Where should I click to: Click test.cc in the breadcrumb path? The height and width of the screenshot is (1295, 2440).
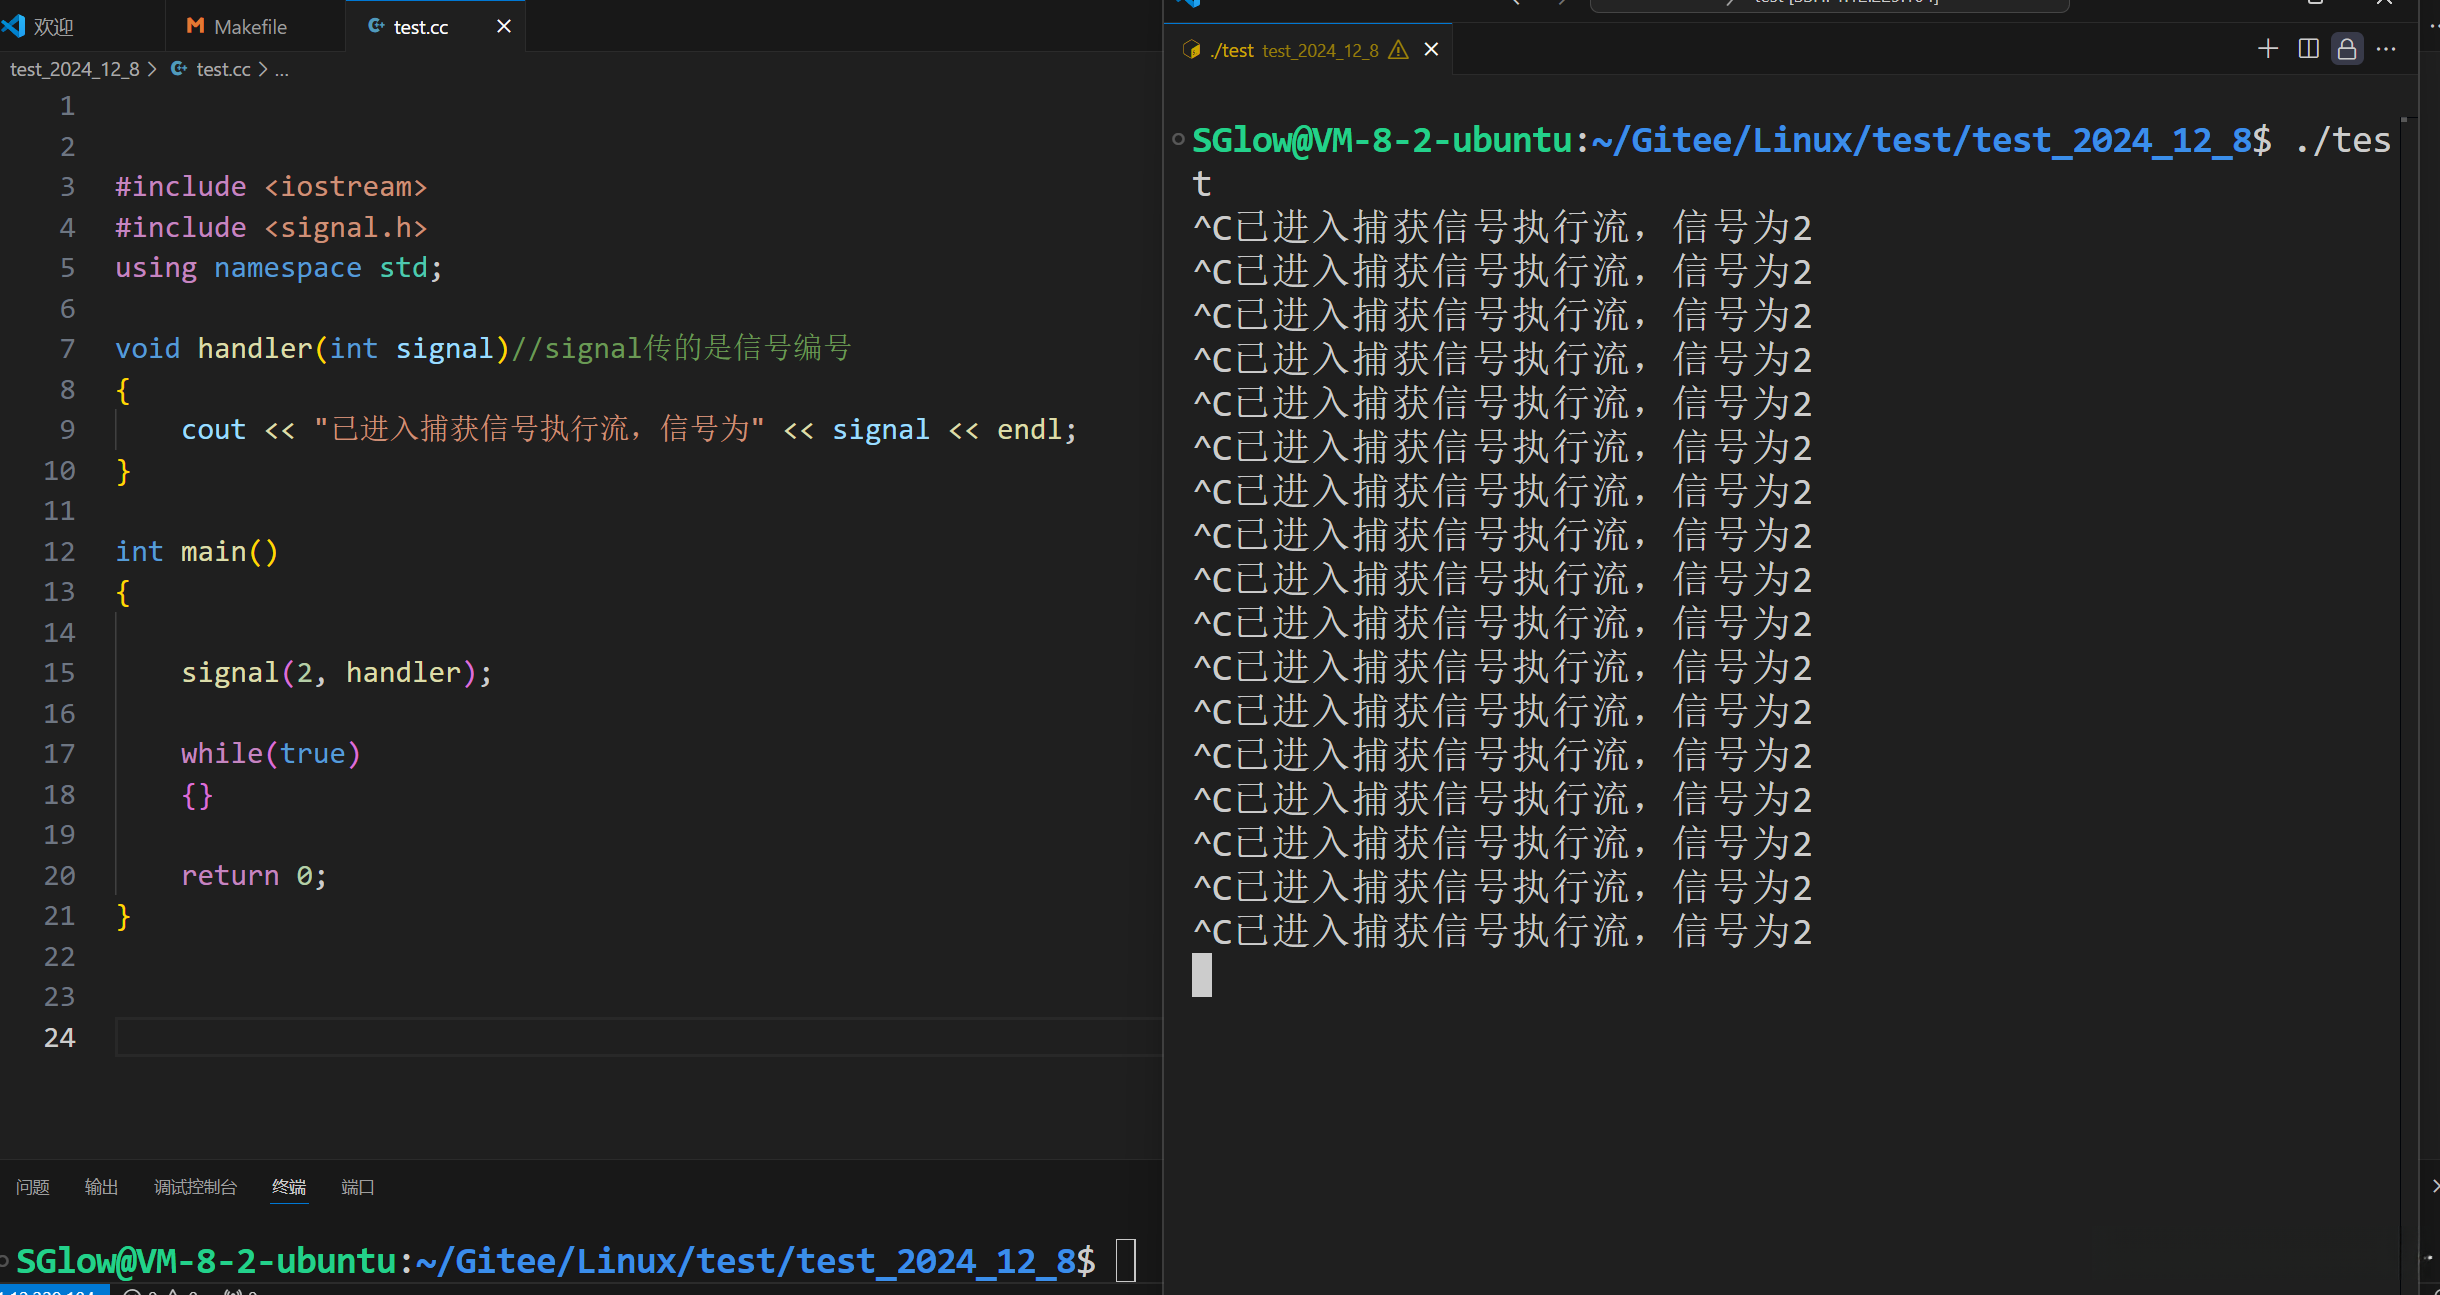pyautogui.click(x=223, y=69)
